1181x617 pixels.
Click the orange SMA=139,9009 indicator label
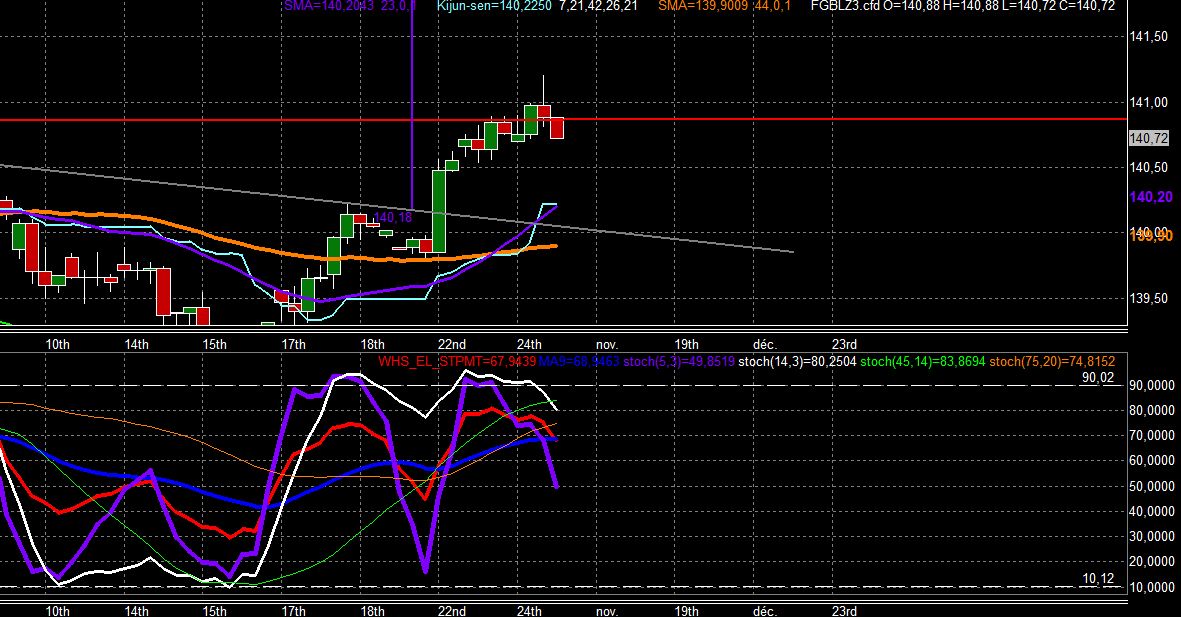pyautogui.click(x=725, y=6)
